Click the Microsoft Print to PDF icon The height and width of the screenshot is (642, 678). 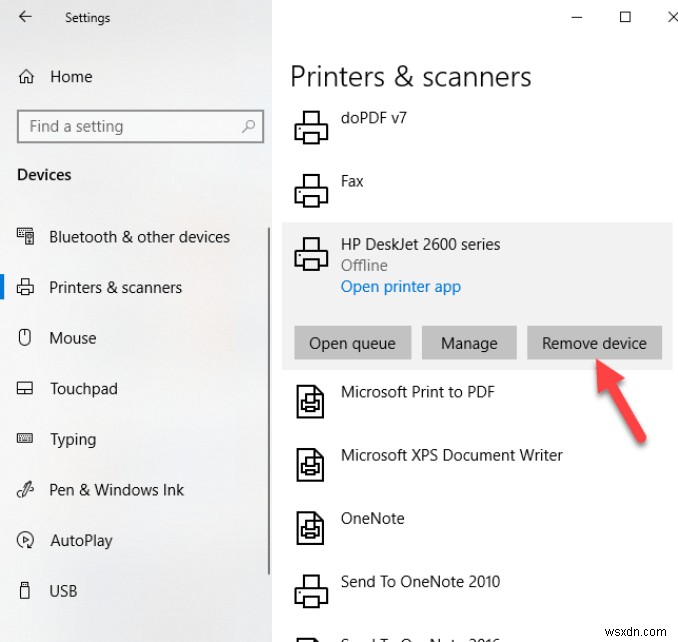[310, 402]
